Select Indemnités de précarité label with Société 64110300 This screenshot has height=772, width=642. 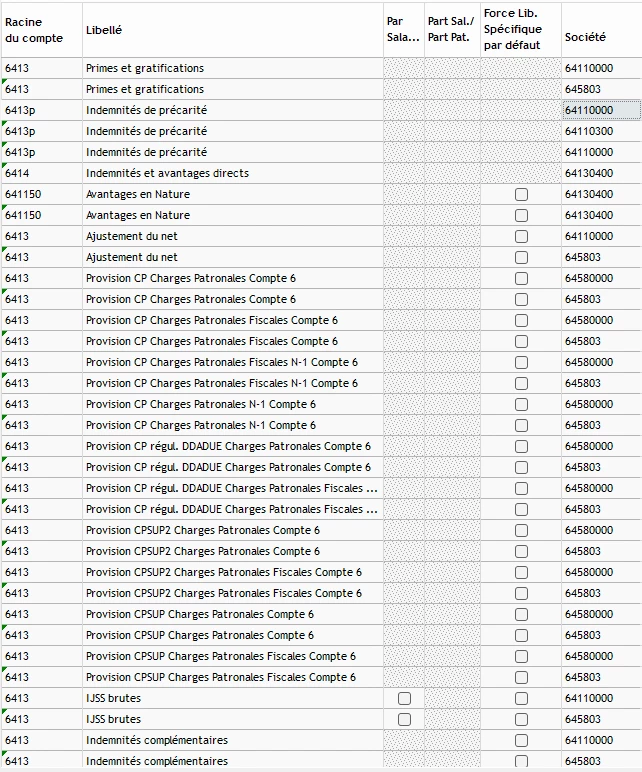pyautogui.click(x=146, y=131)
